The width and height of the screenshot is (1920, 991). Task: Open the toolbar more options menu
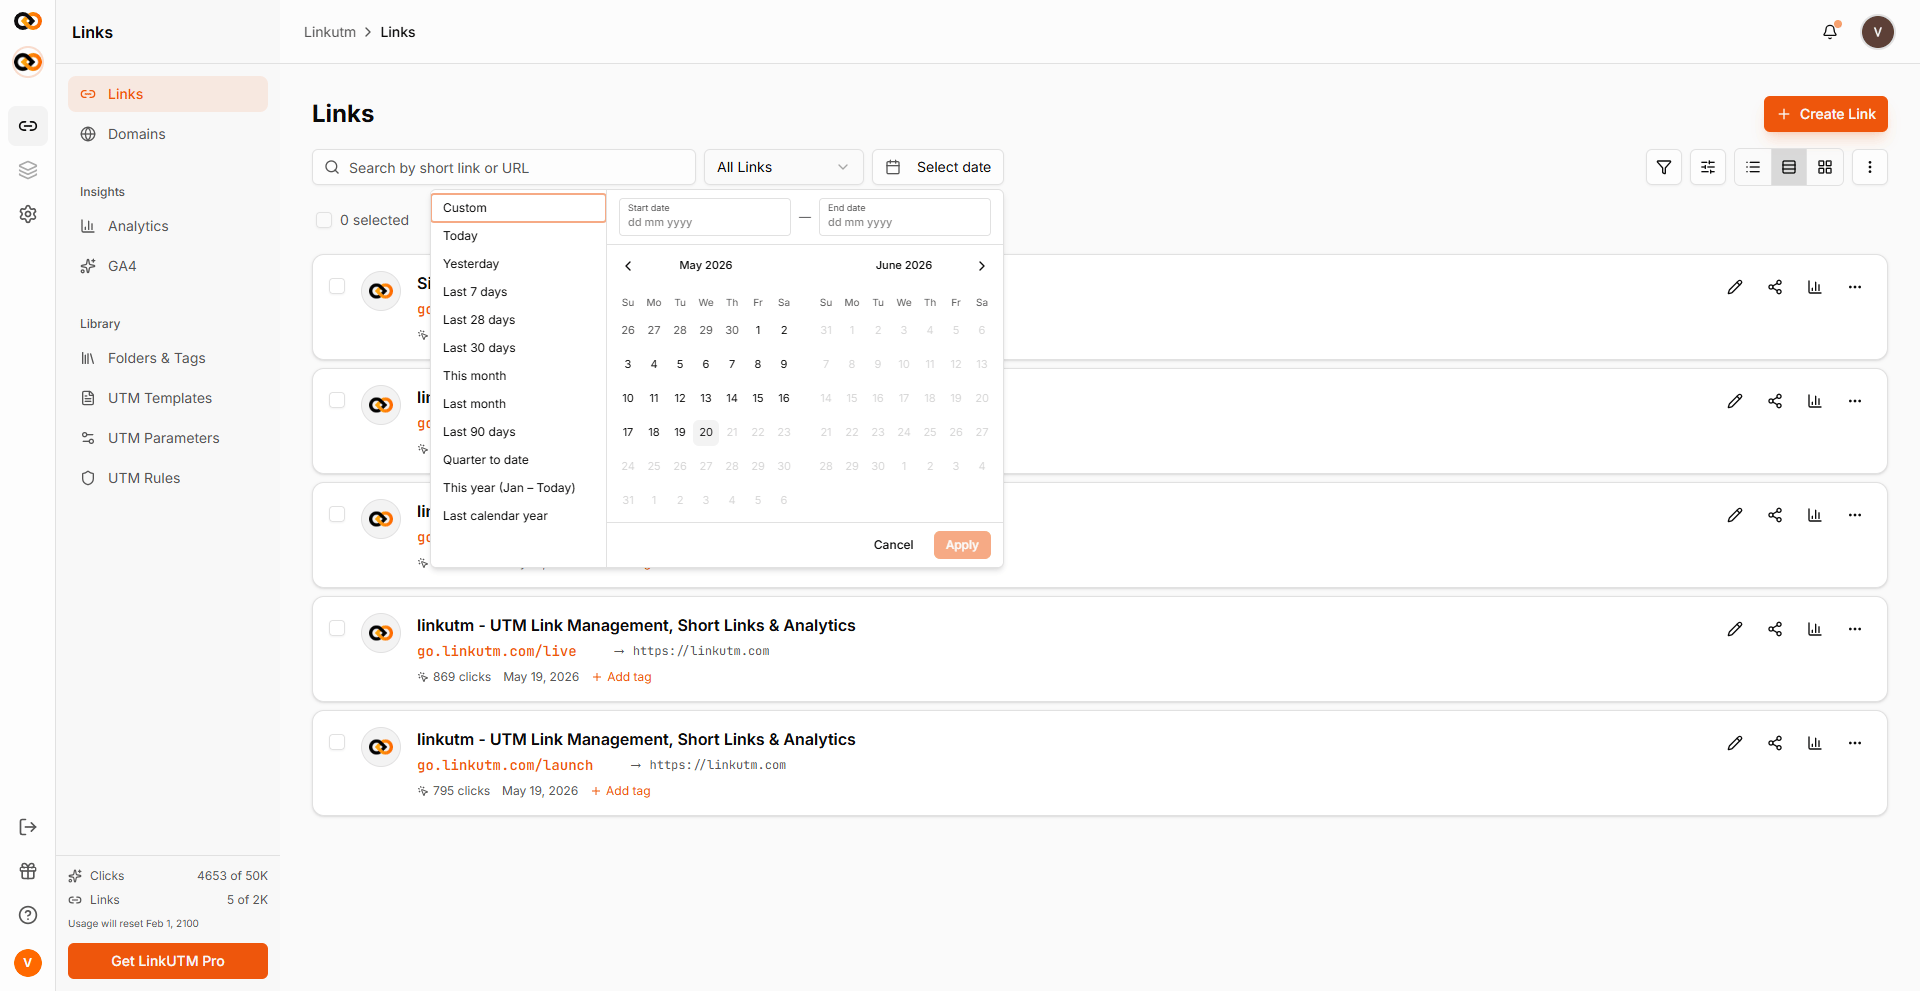coord(1870,167)
